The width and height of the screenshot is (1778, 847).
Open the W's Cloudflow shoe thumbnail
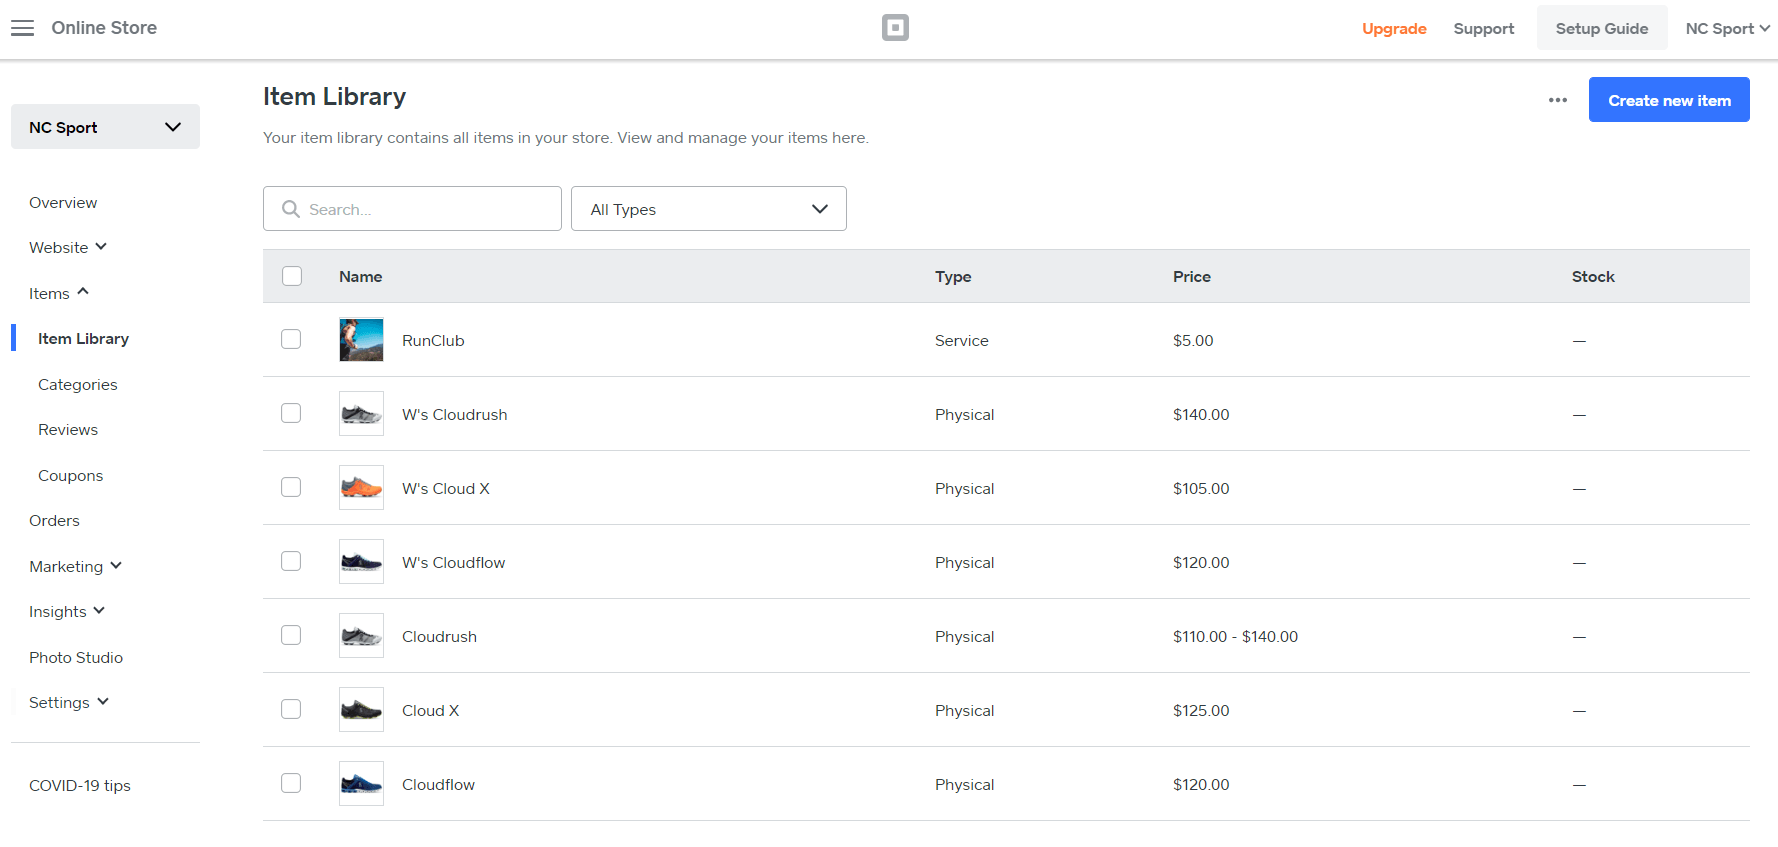(x=361, y=562)
